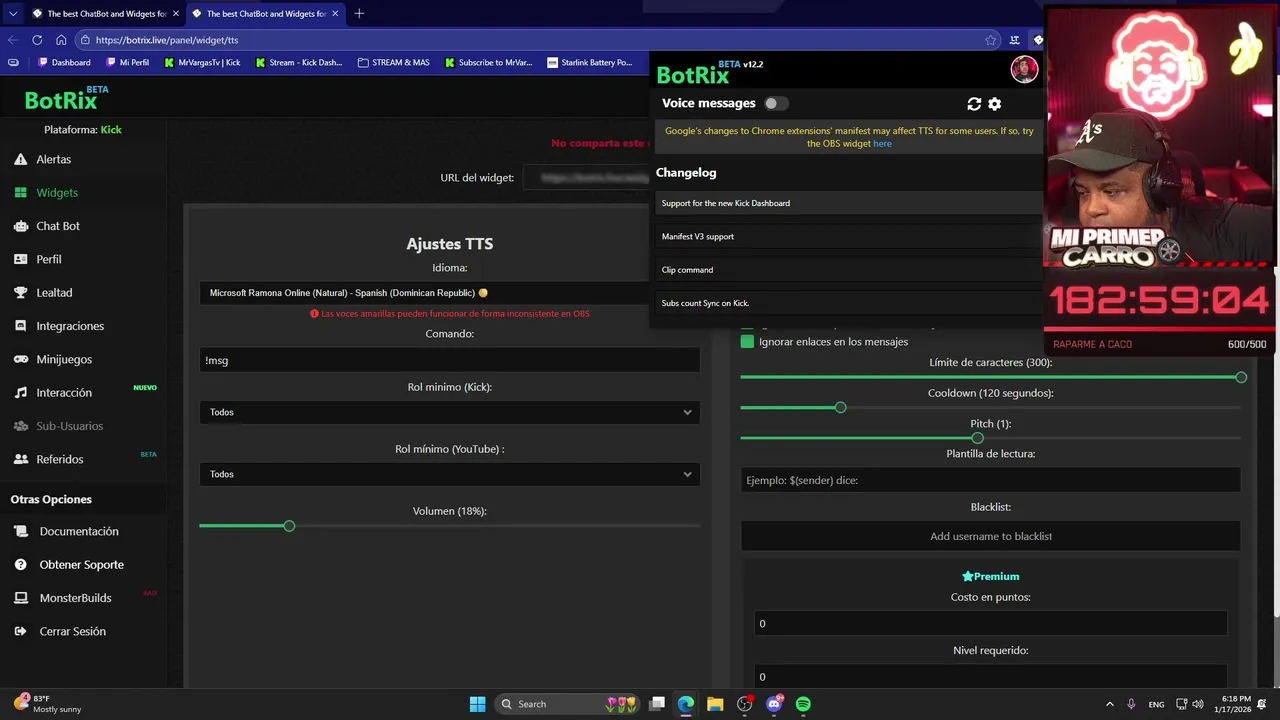The width and height of the screenshot is (1280, 720).
Task: Open Spotify from the taskbar
Action: pyautogui.click(x=803, y=704)
